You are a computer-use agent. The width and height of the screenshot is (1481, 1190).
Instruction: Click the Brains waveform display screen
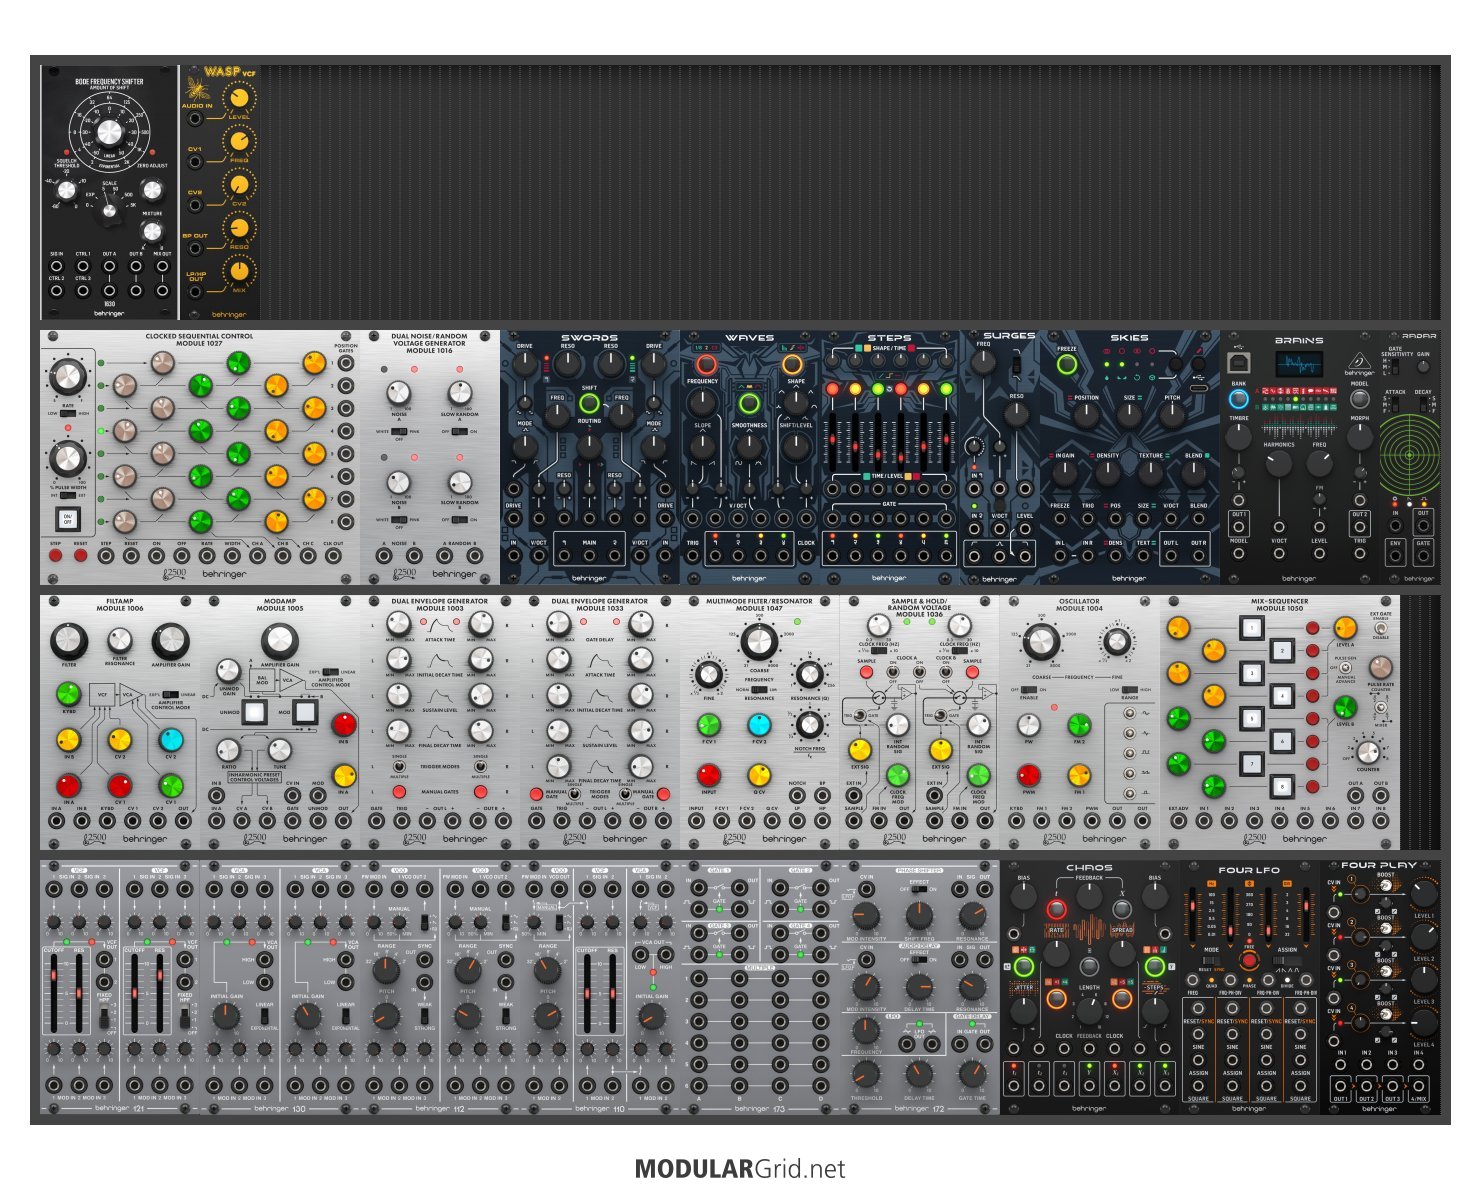point(1298,364)
